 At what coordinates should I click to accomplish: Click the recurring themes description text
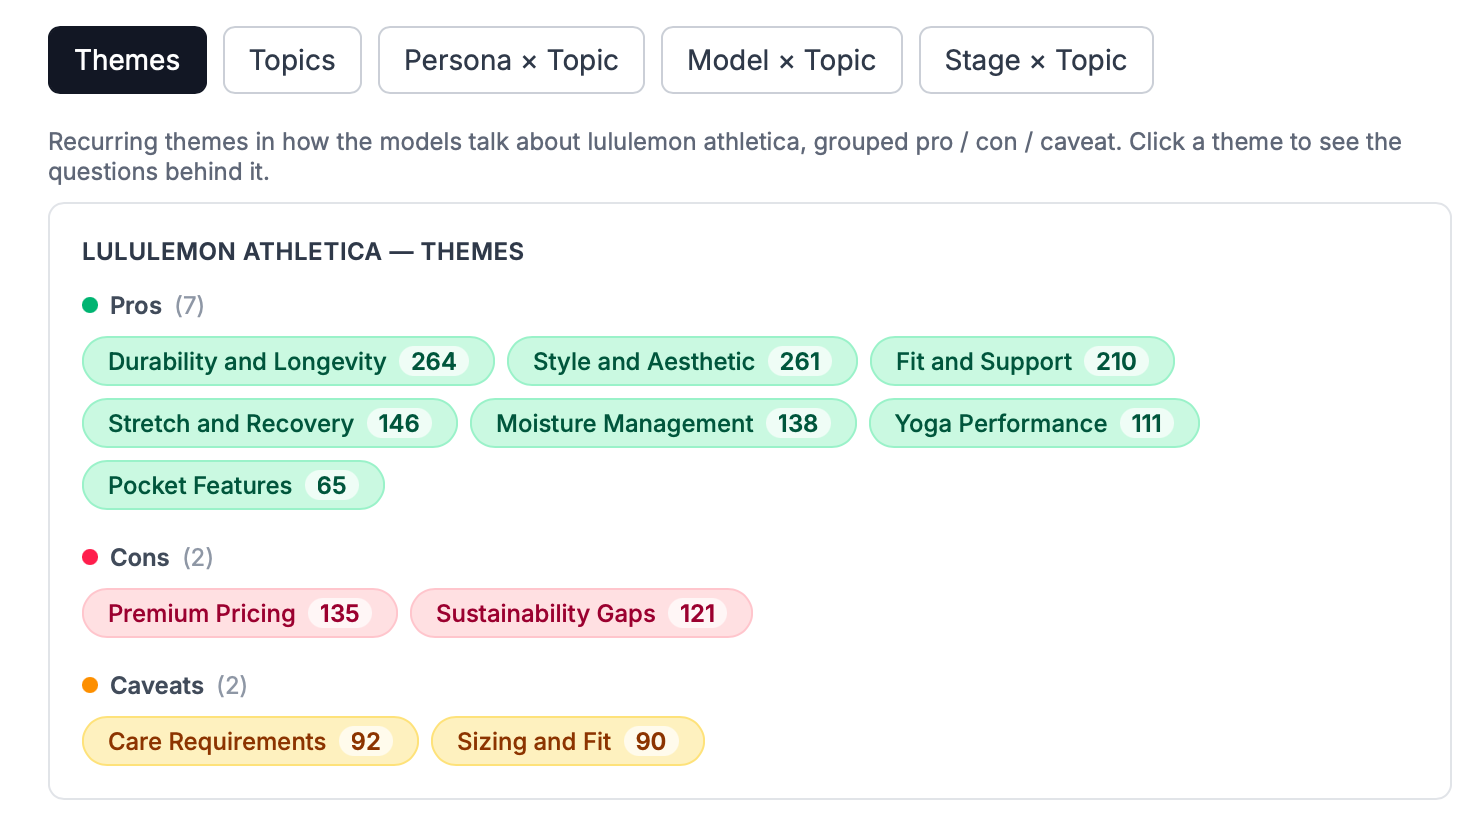725,156
